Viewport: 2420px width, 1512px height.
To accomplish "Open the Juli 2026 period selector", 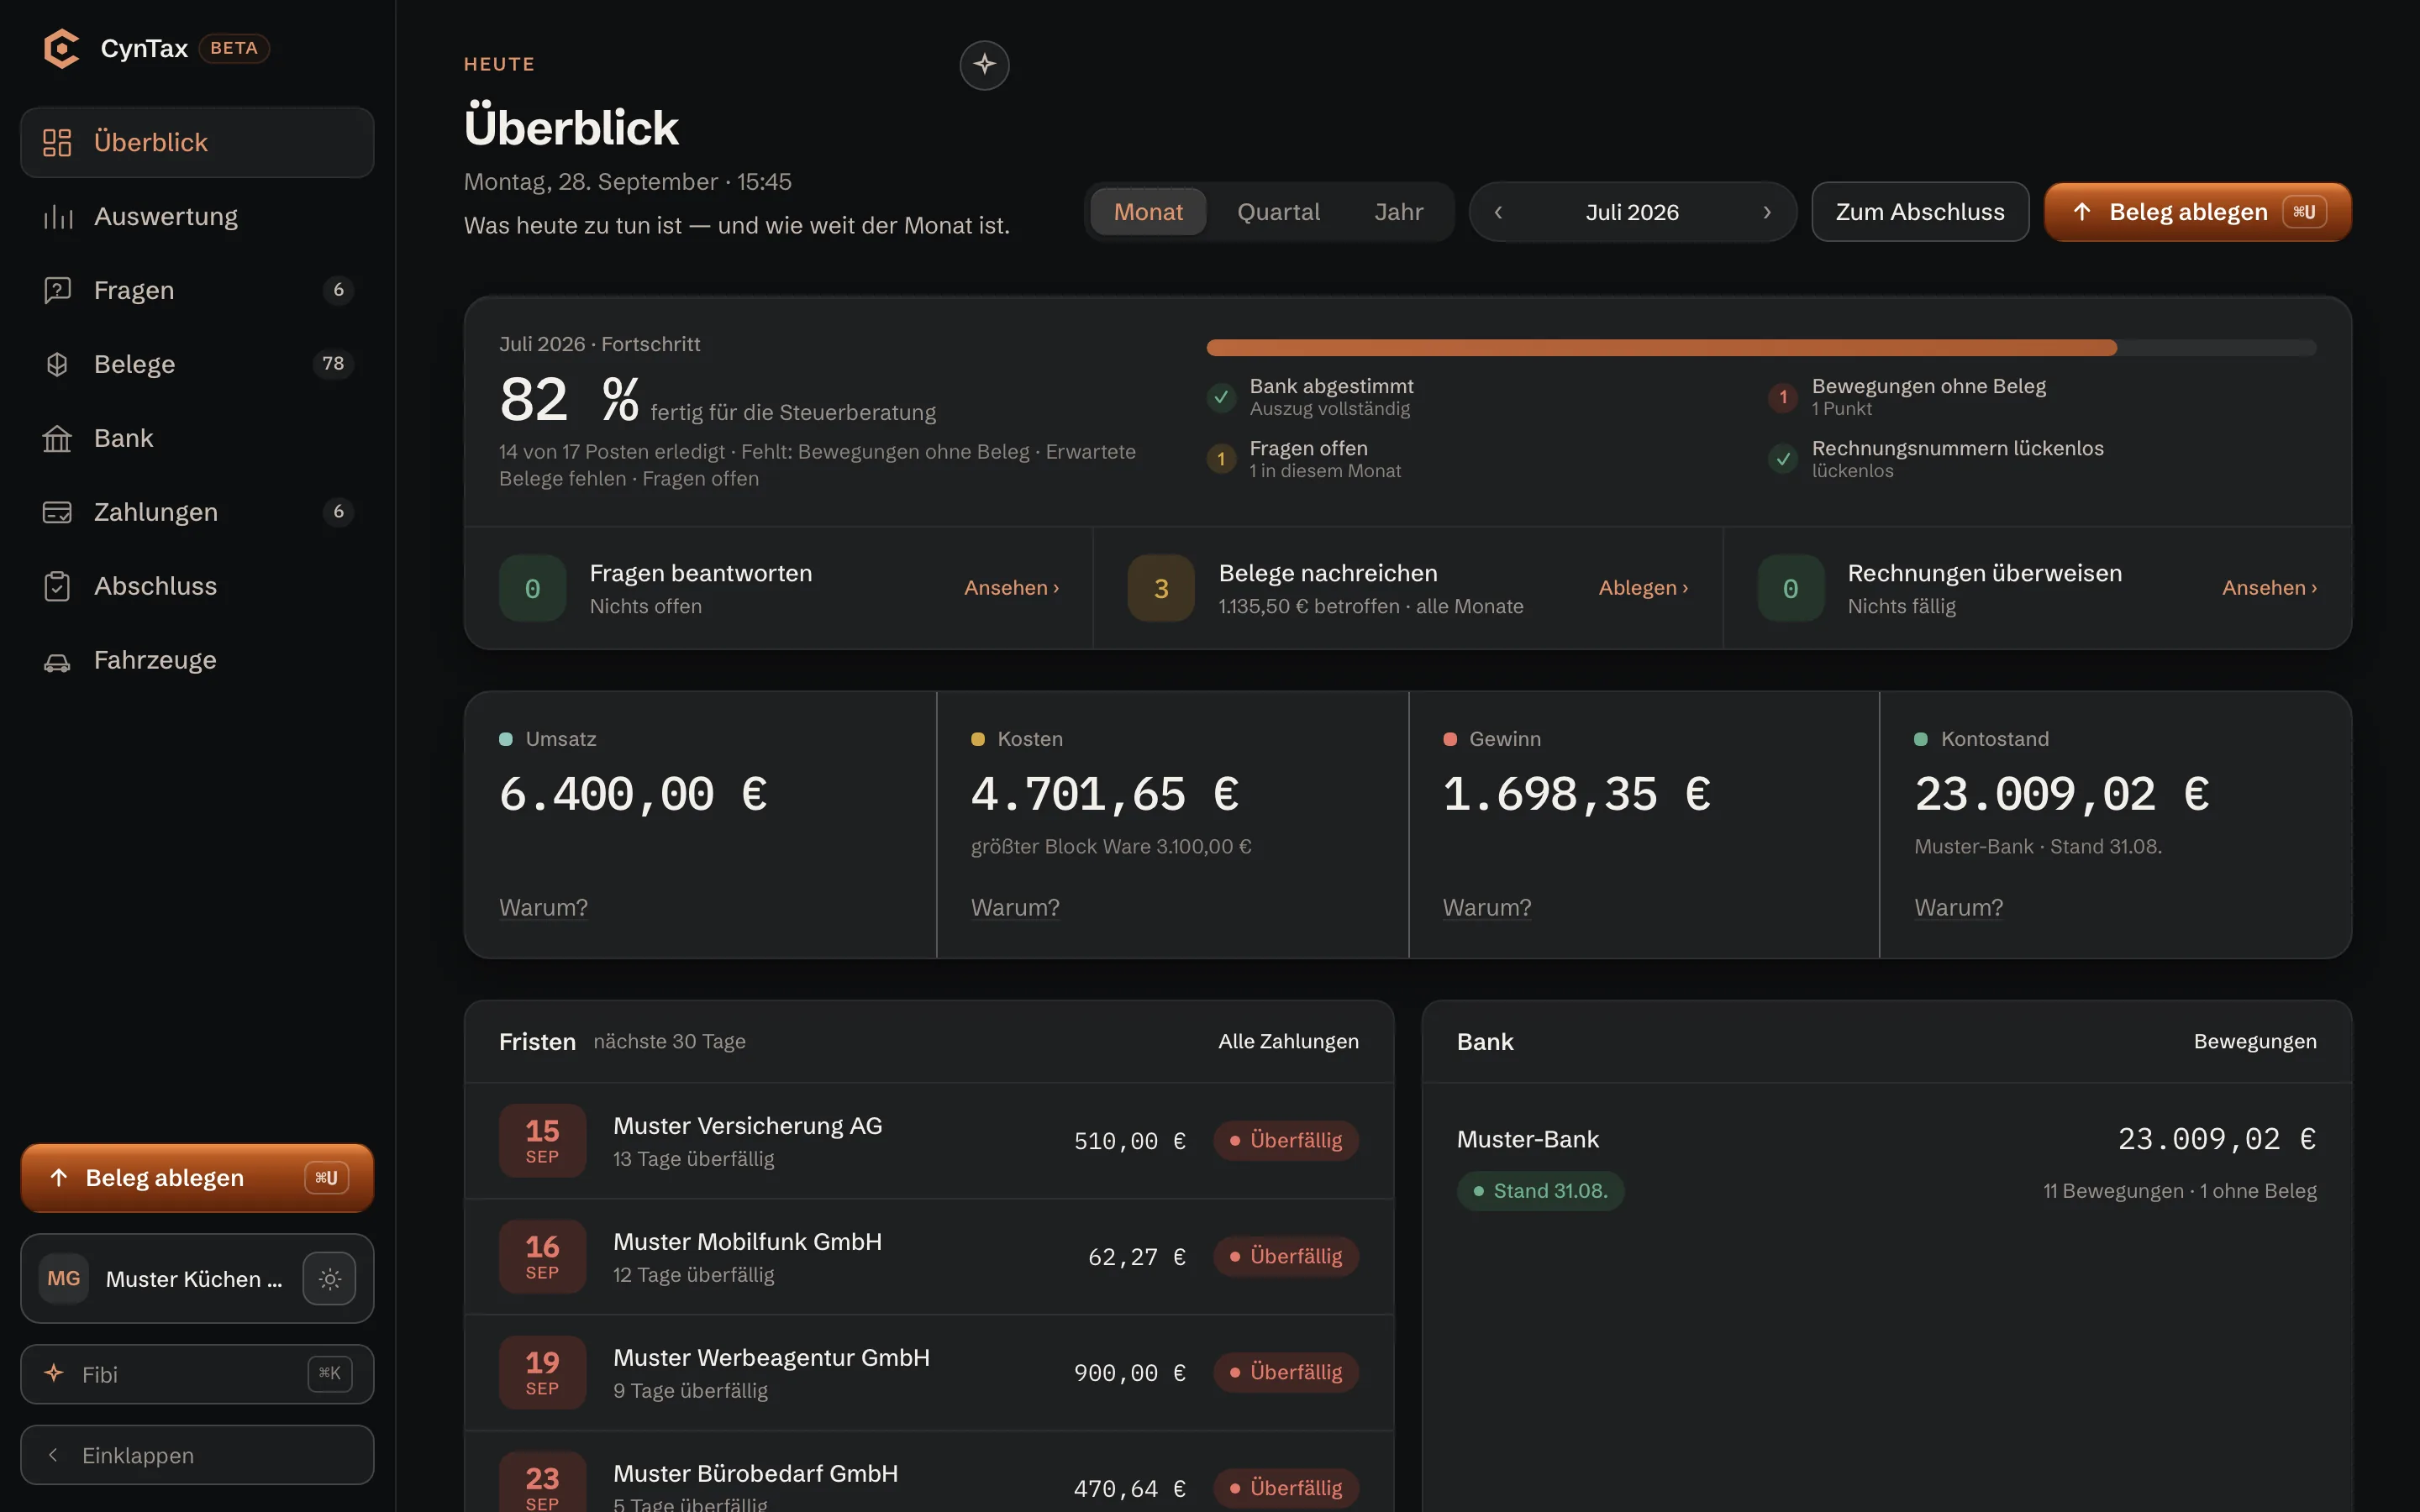I will click(1632, 212).
